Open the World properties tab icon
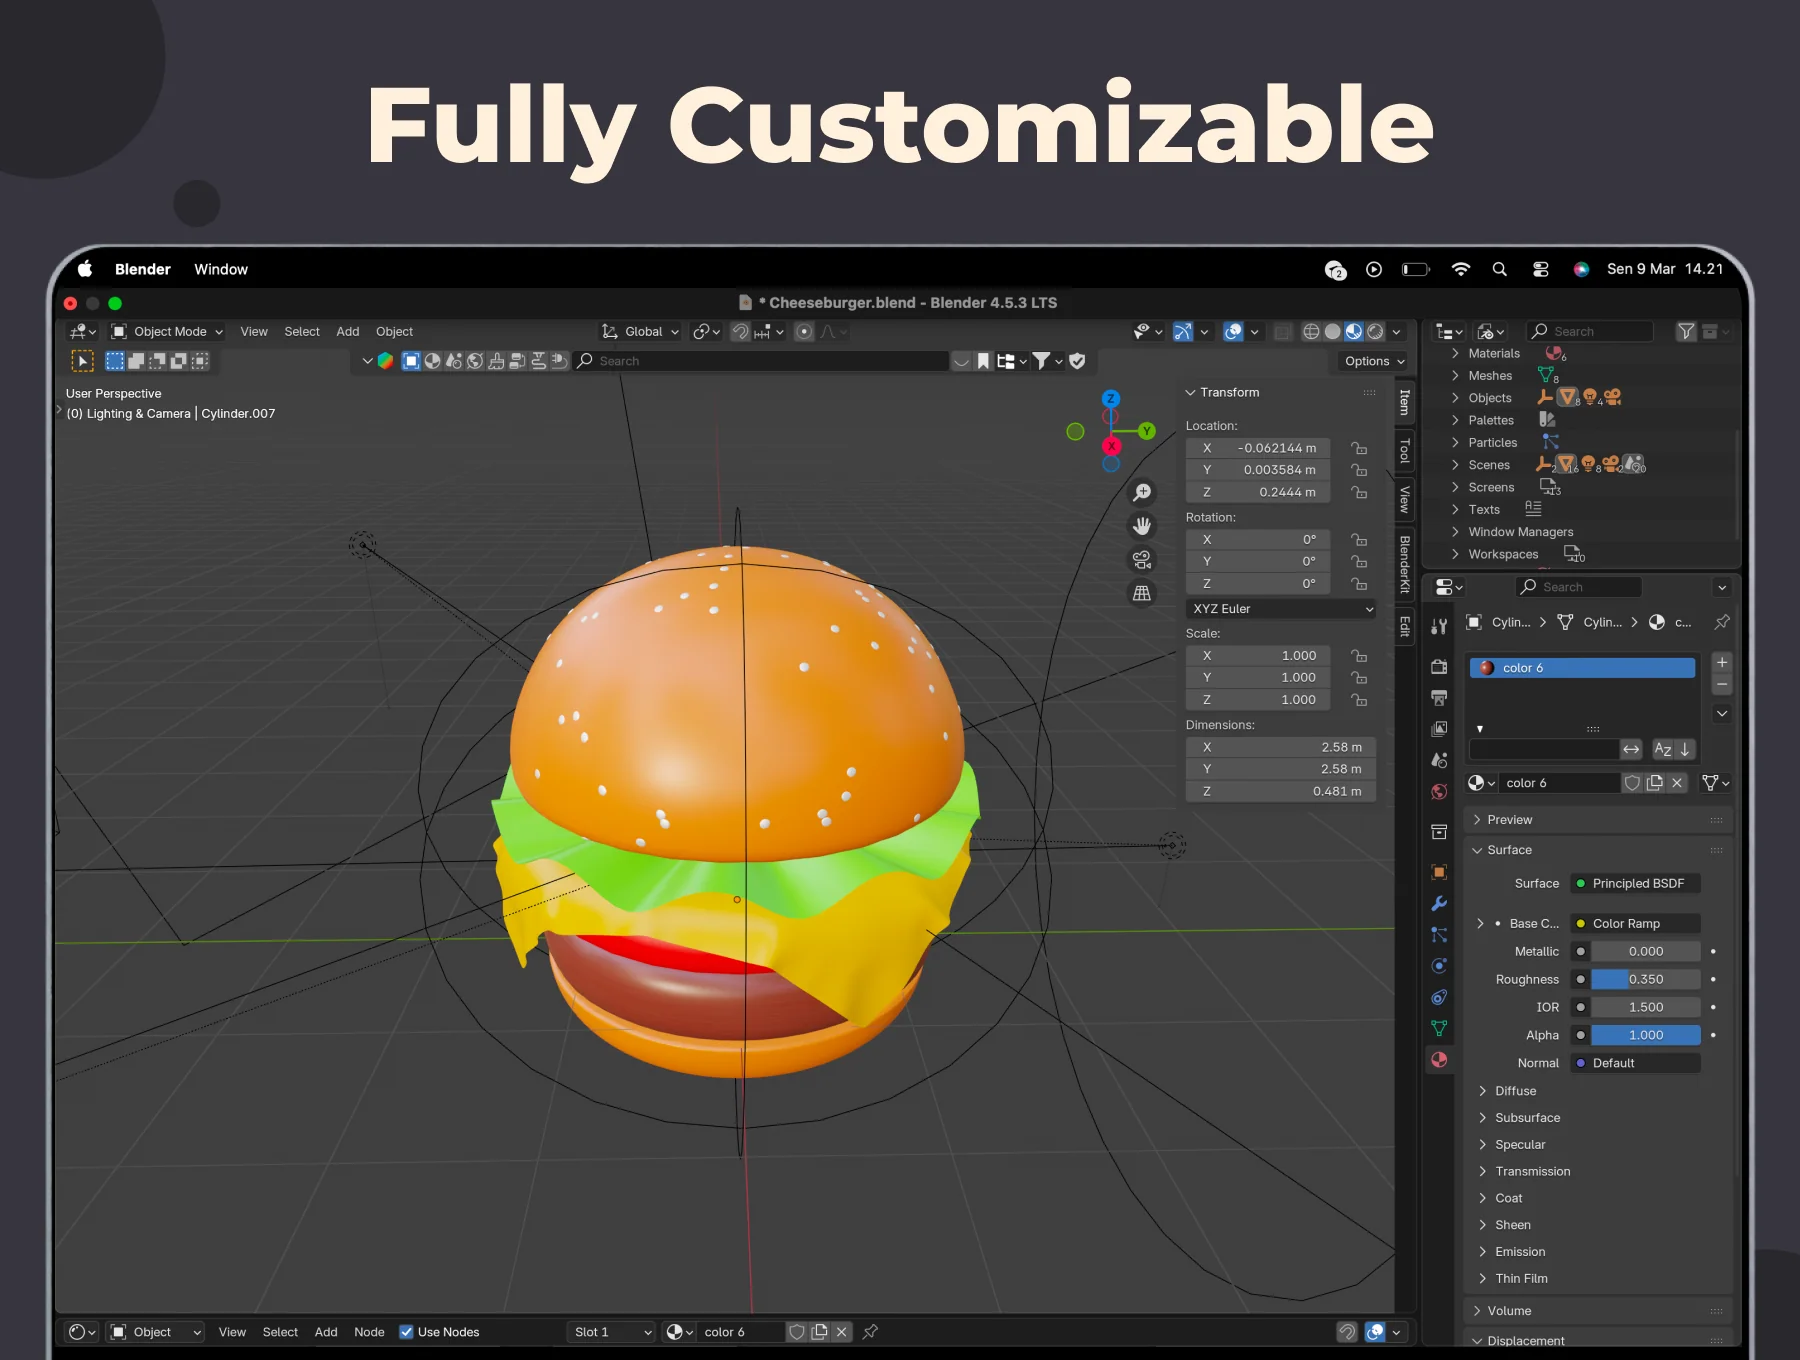This screenshot has height=1360, width=1800. 1439,792
